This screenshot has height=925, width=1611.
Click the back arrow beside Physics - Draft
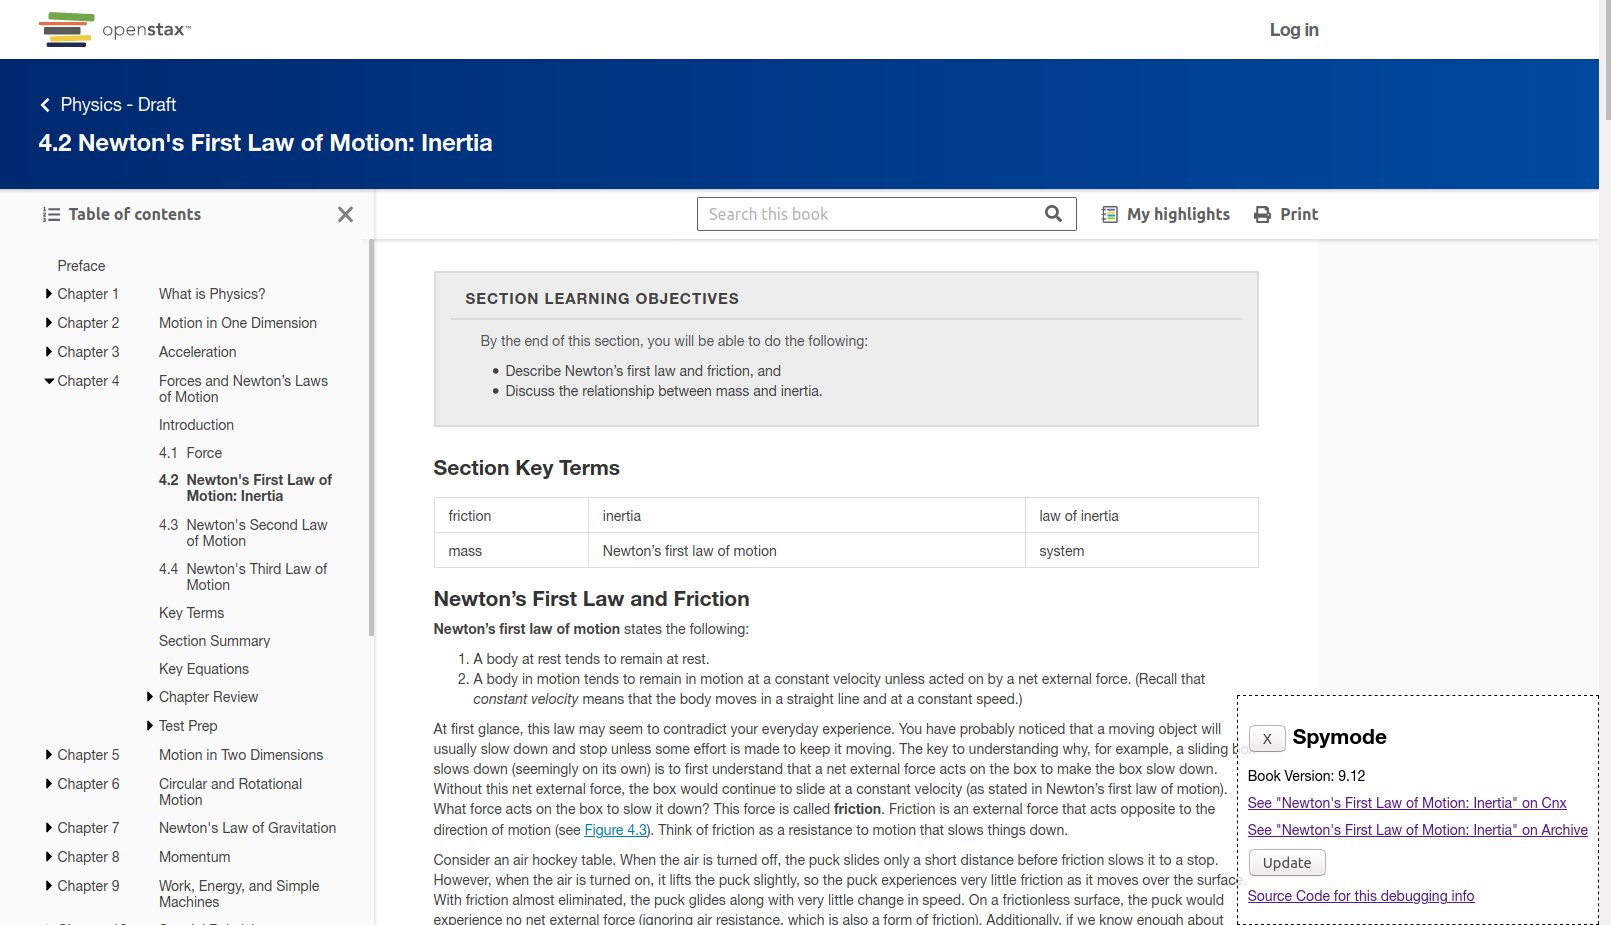pos(44,104)
